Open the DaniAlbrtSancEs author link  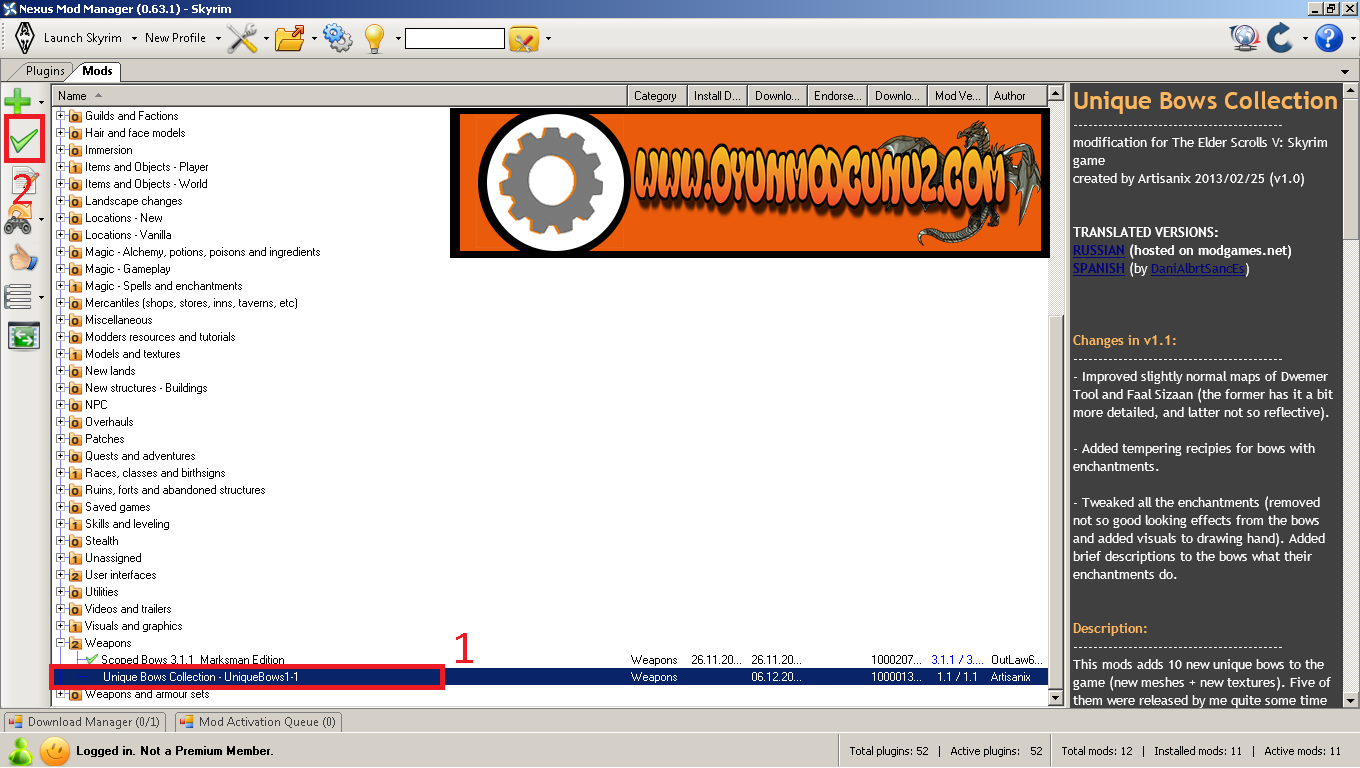click(x=1198, y=268)
